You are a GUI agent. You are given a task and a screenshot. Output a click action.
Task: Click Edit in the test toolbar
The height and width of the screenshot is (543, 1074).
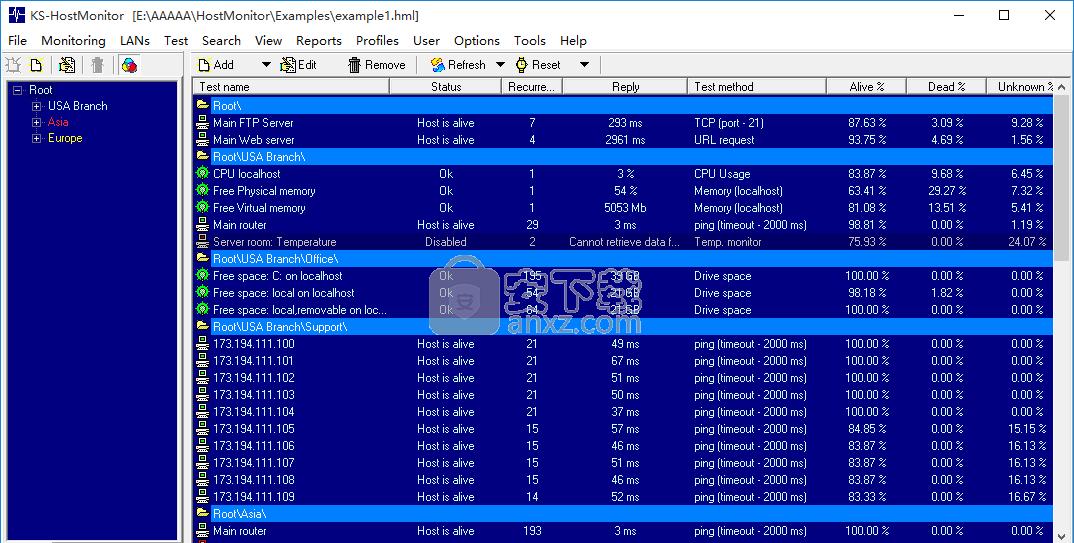click(298, 65)
